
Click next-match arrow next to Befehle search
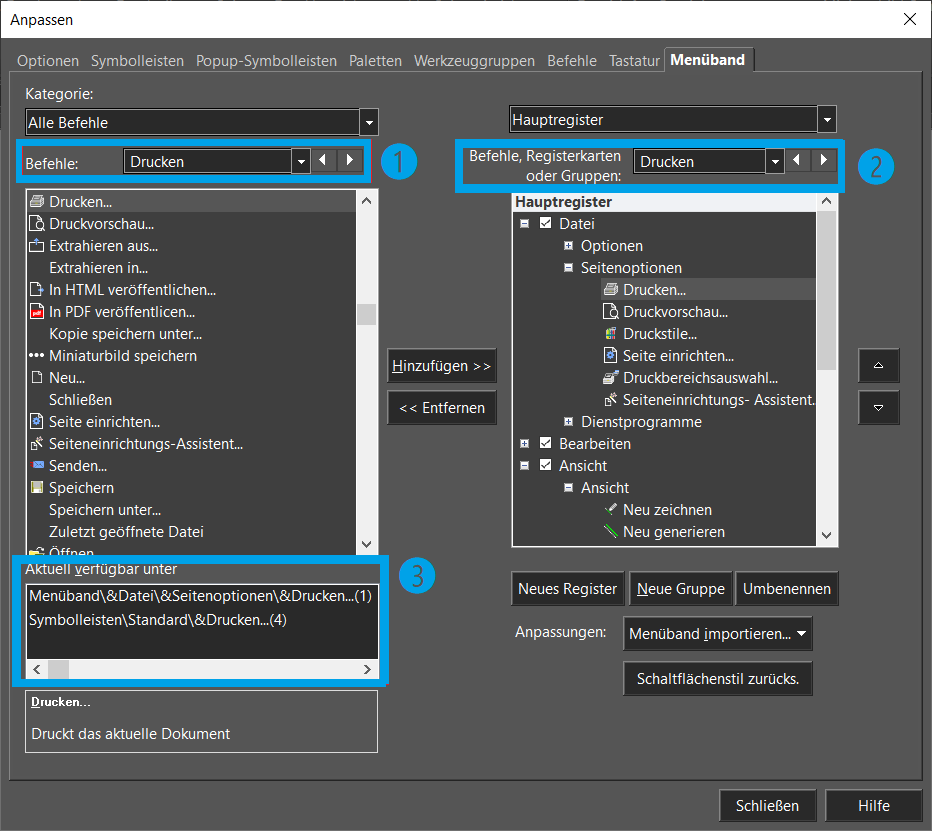(x=350, y=160)
